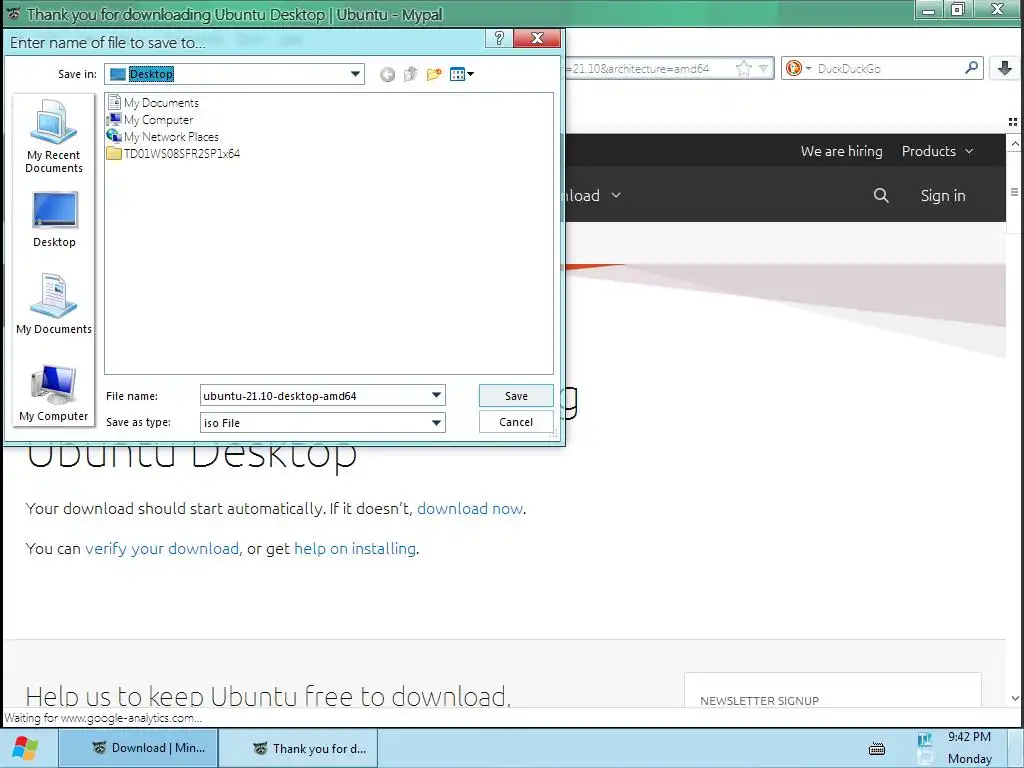Click the page scrollbar down arrow
The width and height of the screenshot is (1024, 768).
[x=1015, y=698]
